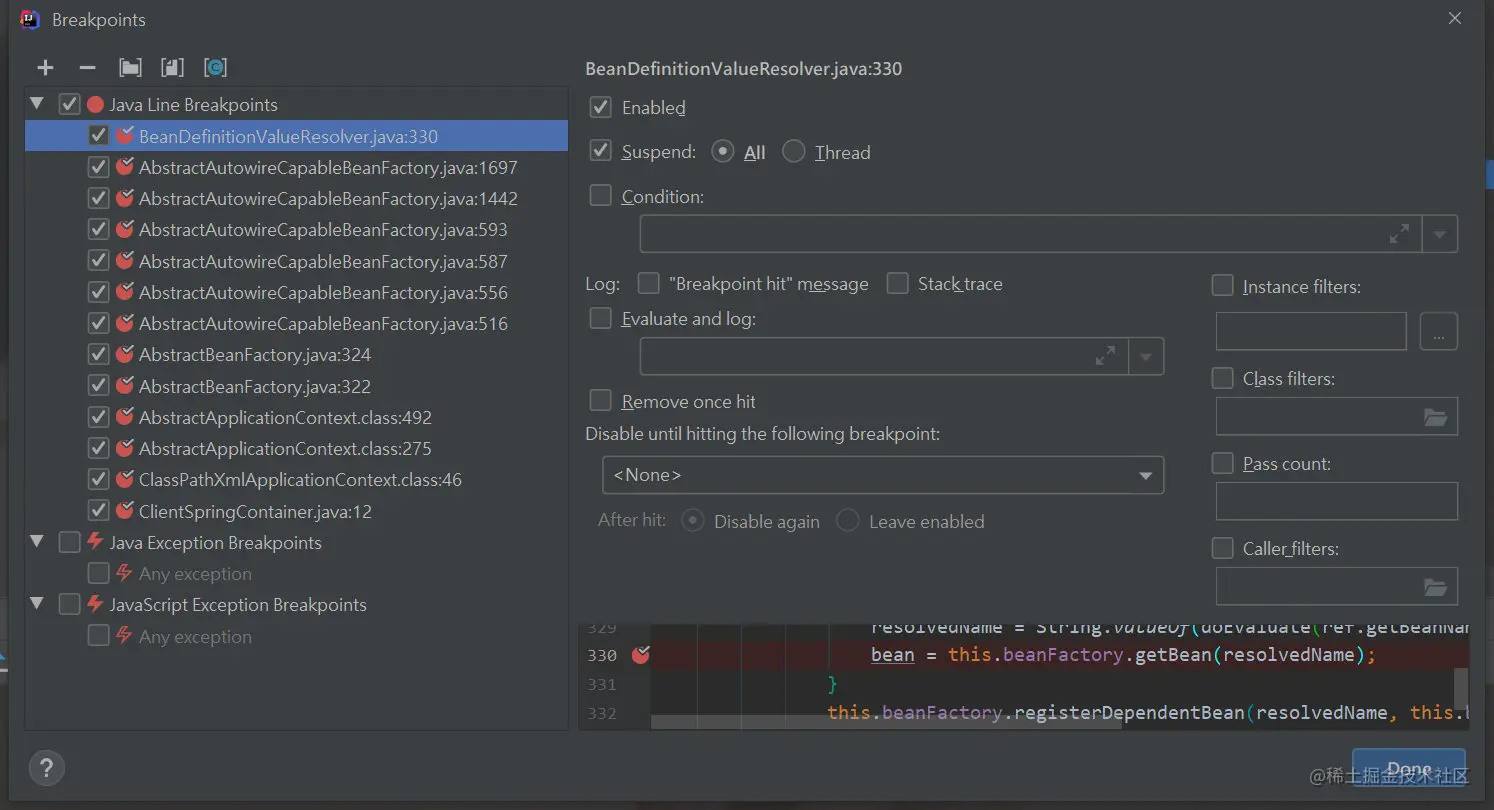Check Remove once hit option
The width and height of the screenshot is (1494, 810).
(x=601, y=401)
